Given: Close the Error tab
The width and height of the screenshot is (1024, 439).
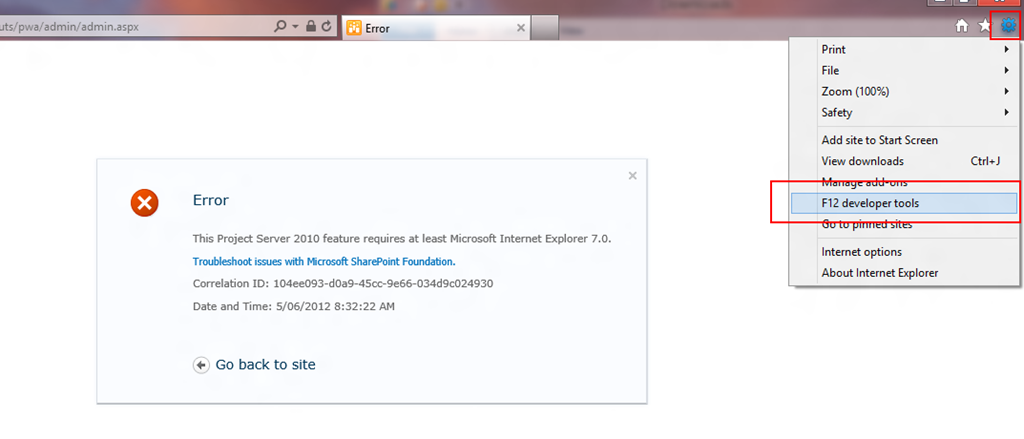Looking at the screenshot, I should click(520, 27).
